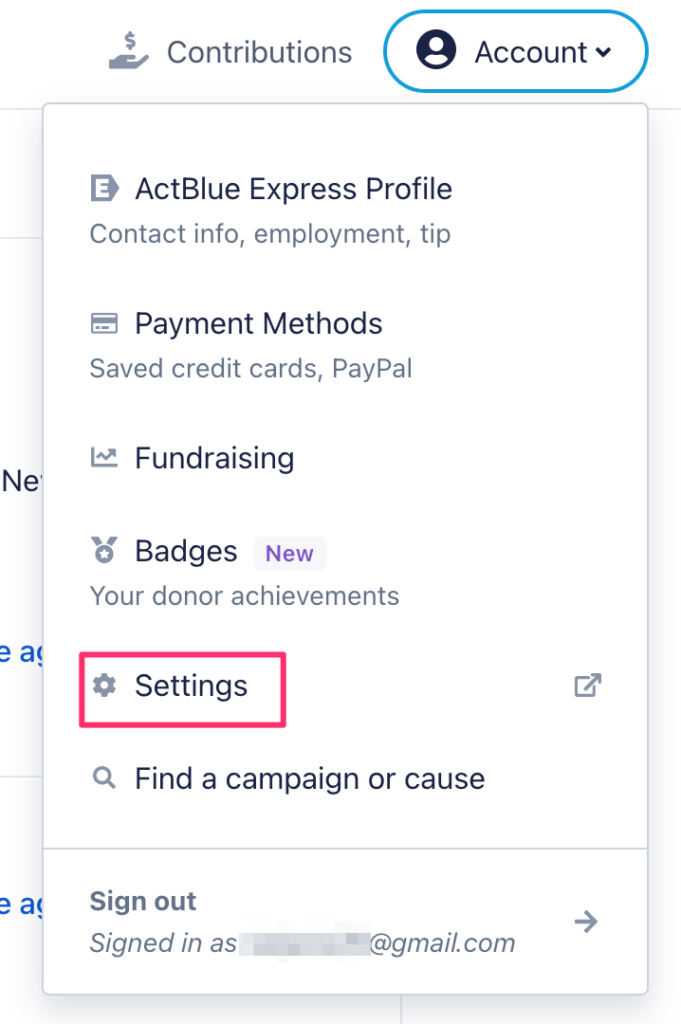Click the Badges medal icon
This screenshot has height=1024, width=681.
[x=104, y=550]
